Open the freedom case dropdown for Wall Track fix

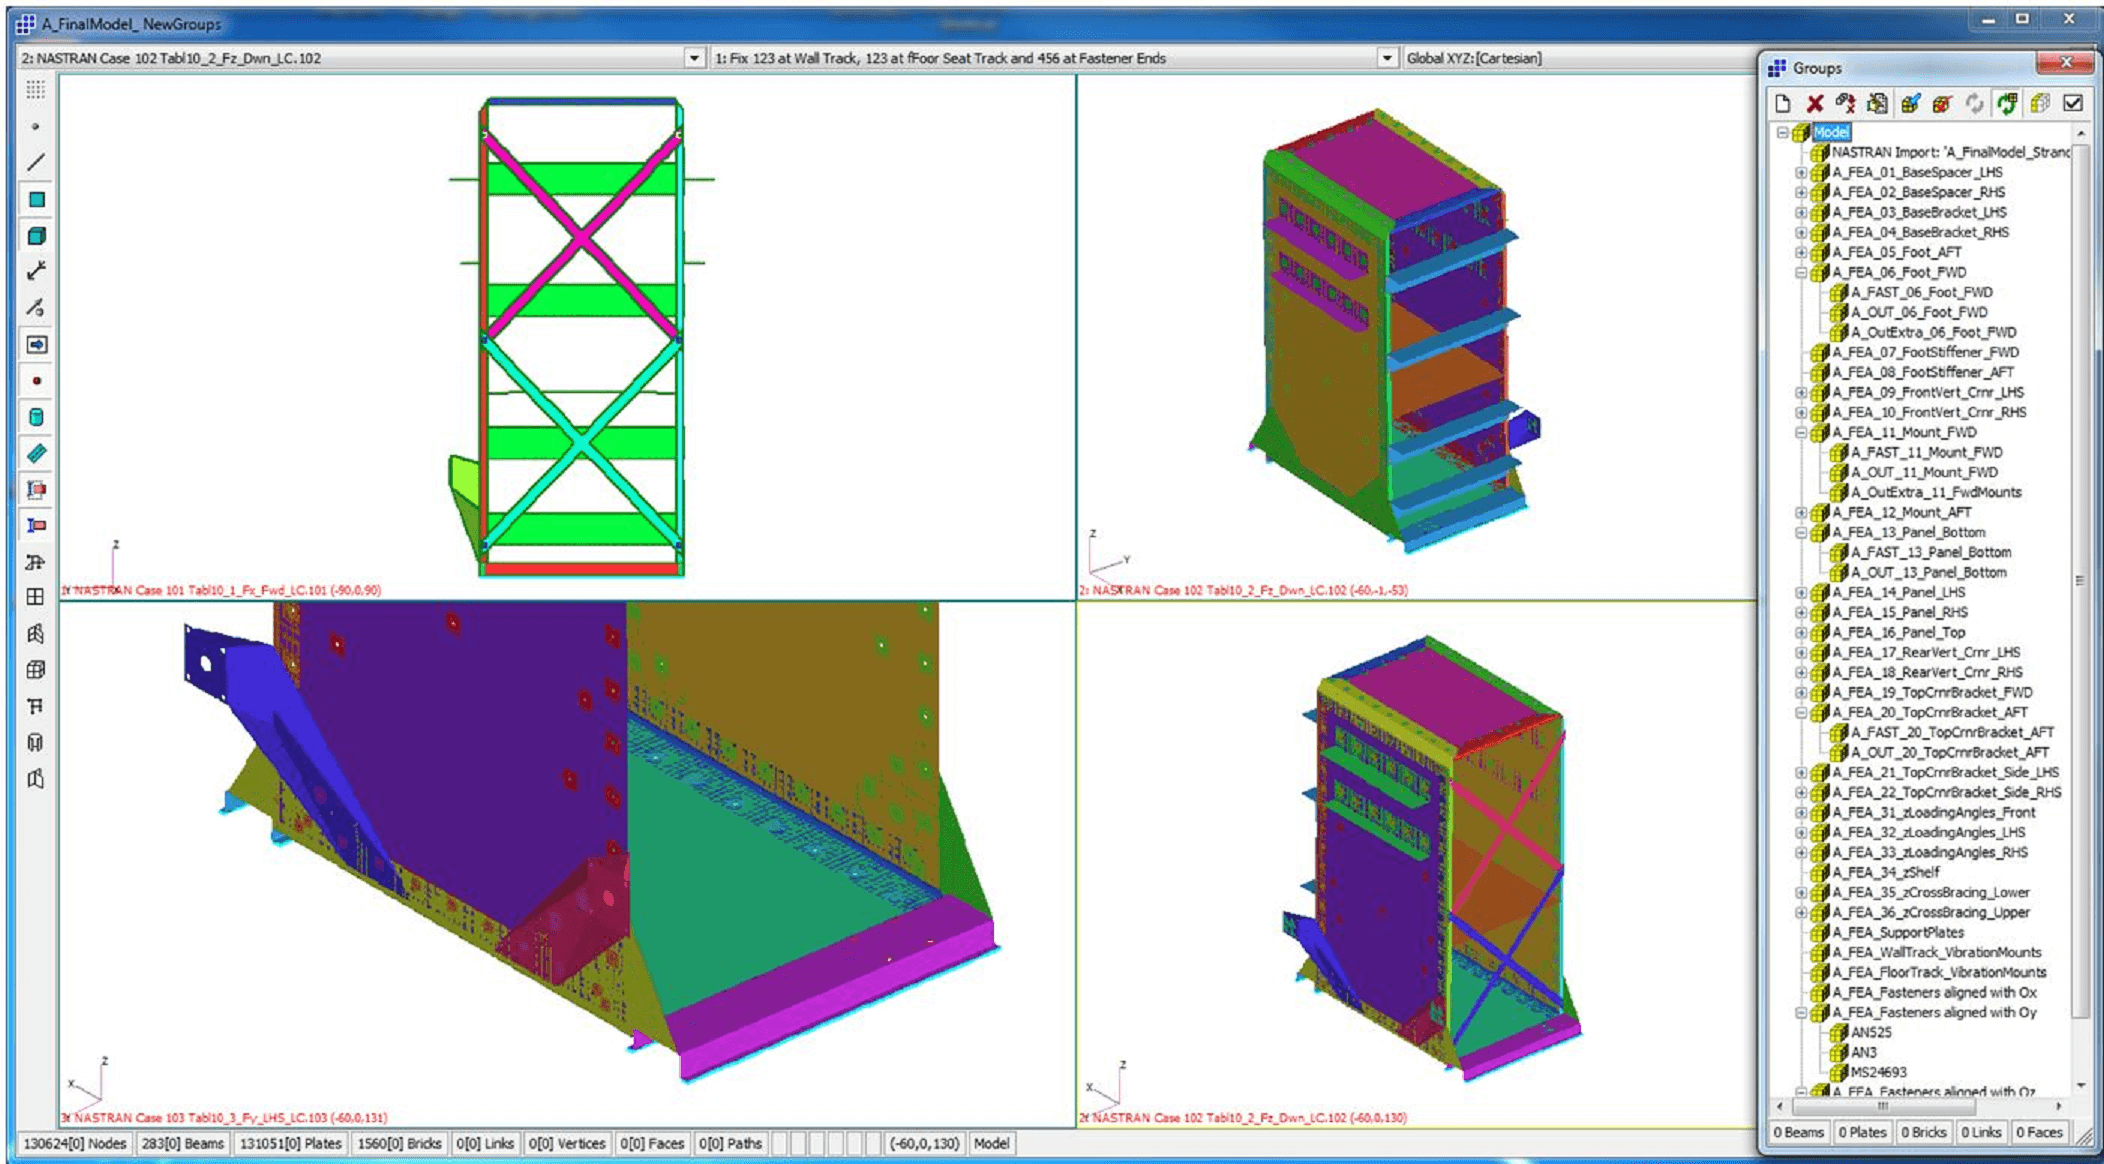coord(1390,58)
